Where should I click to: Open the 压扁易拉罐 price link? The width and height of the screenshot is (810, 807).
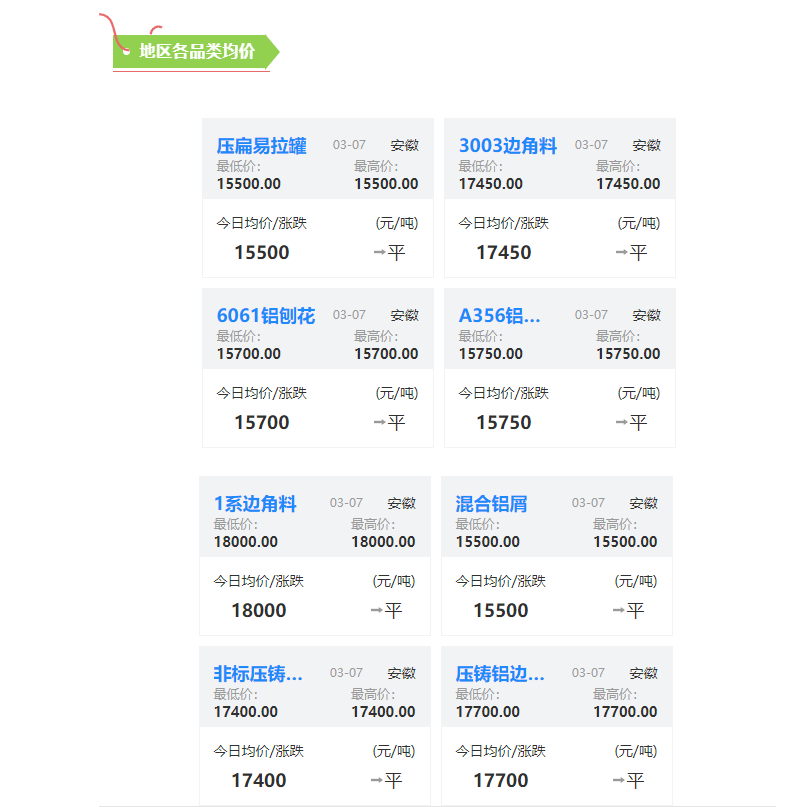pos(262,146)
